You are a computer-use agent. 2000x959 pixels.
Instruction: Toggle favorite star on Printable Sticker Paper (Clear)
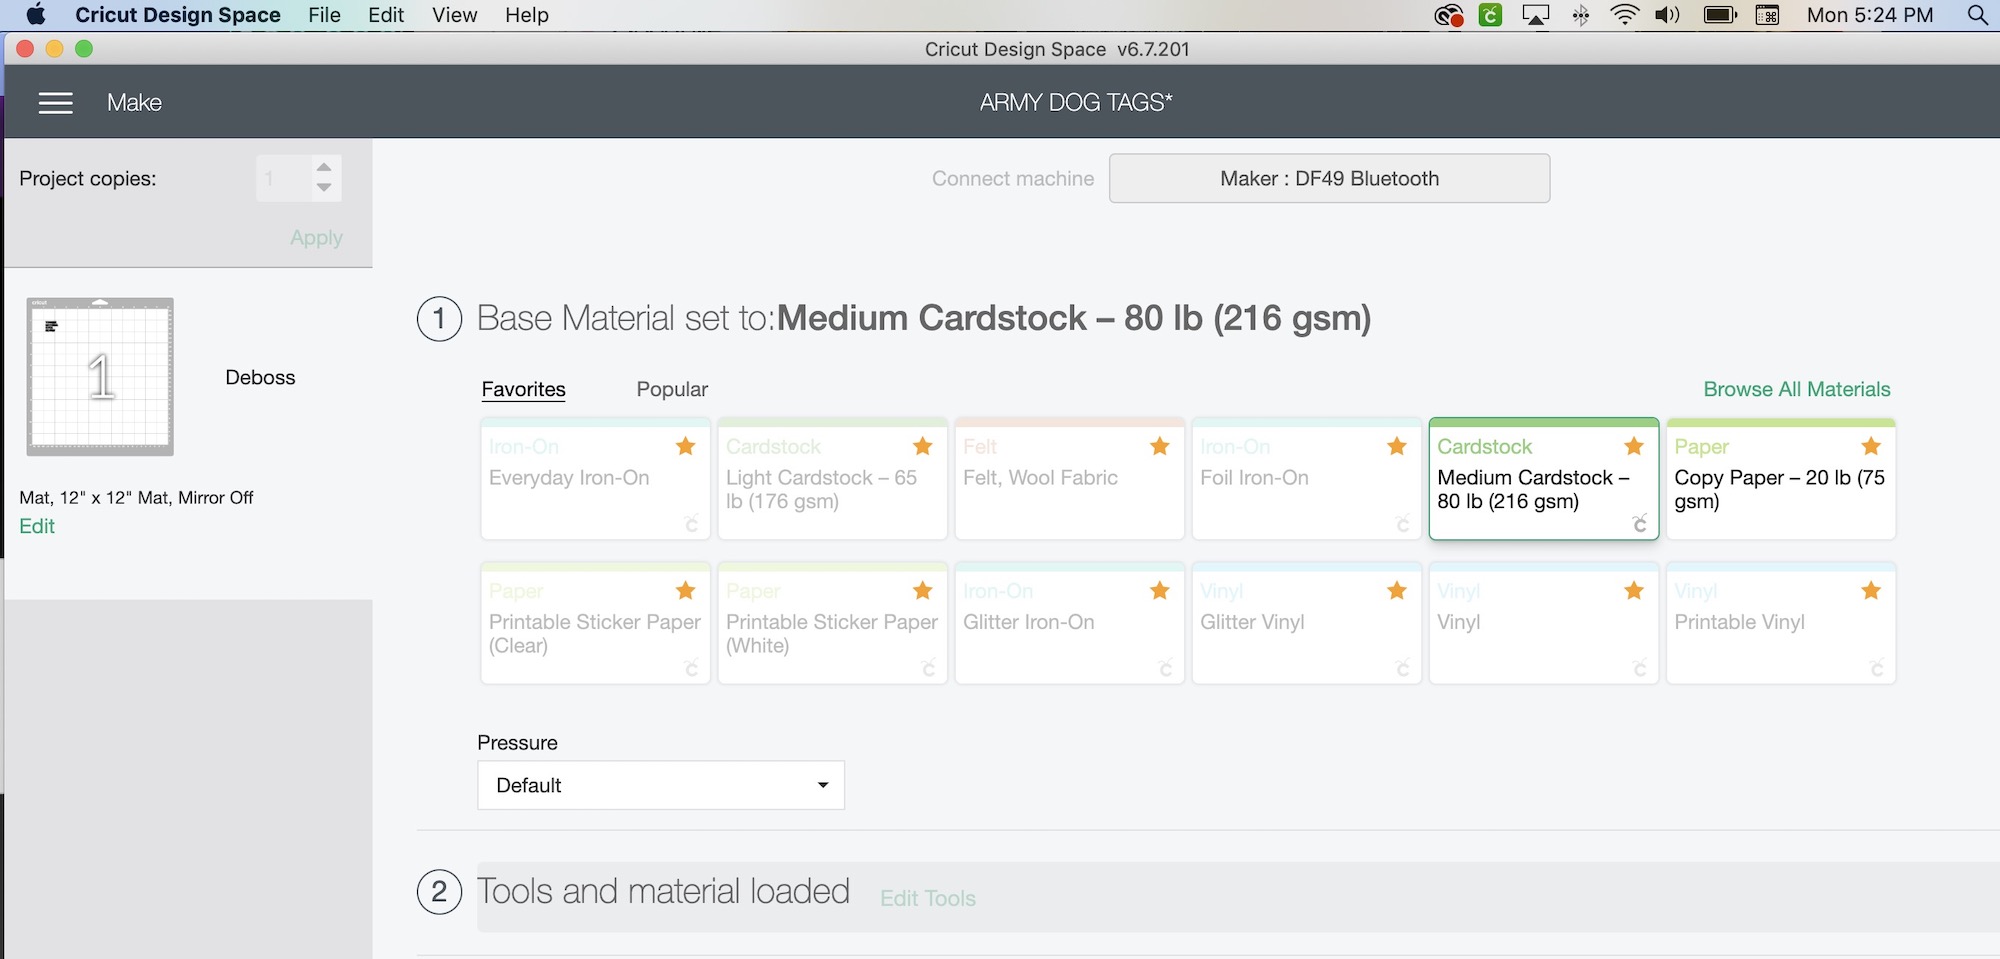686,590
